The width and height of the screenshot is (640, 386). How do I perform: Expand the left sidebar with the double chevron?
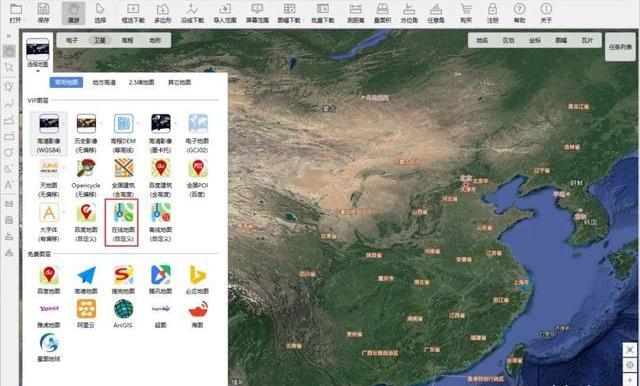click(x=9, y=36)
